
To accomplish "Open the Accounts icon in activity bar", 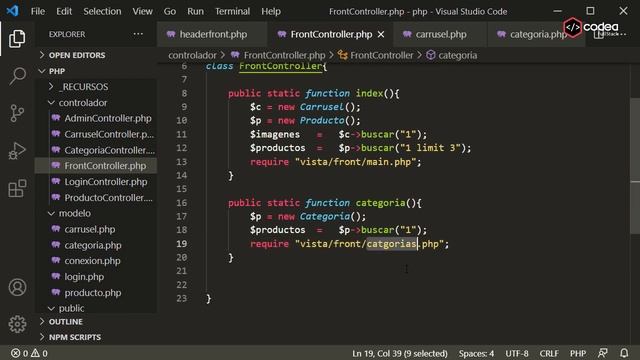I will (x=17, y=287).
